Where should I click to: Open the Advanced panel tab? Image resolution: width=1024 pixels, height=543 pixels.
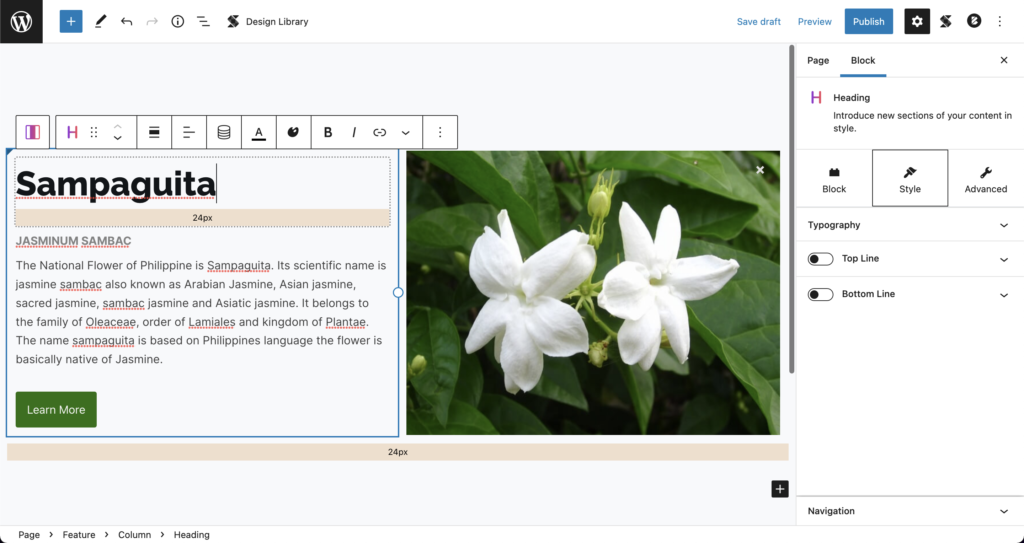(x=985, y=178)
